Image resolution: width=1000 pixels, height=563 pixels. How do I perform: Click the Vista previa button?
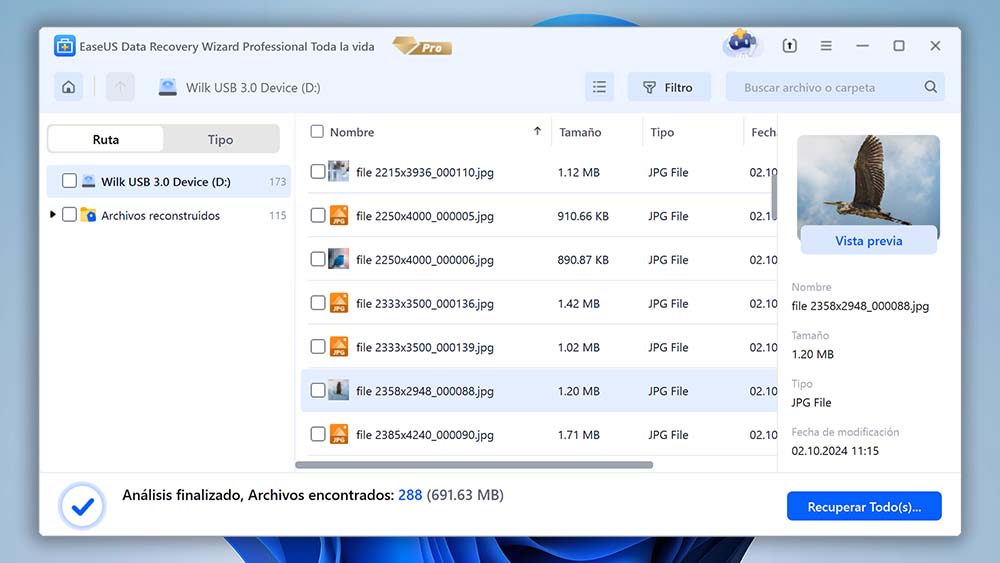(x=869, y=240)
